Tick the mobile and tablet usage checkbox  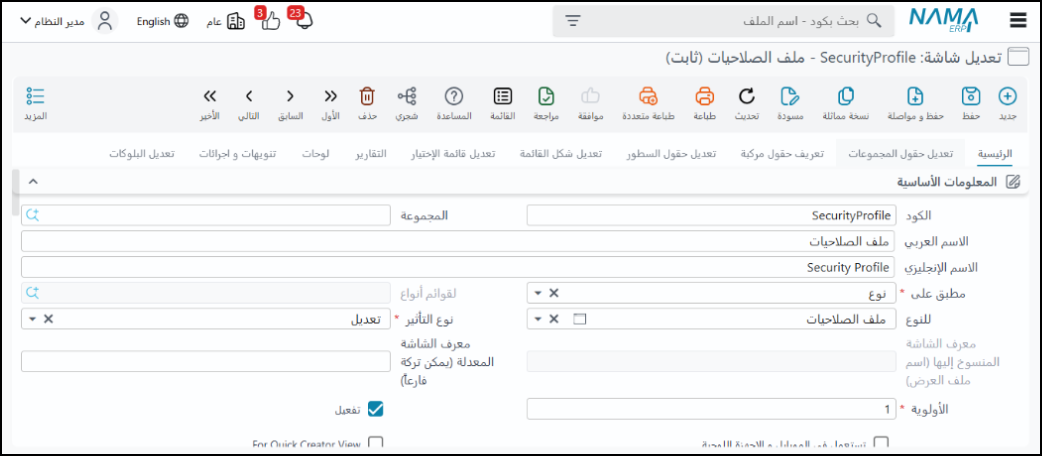[x=881, y=443]
